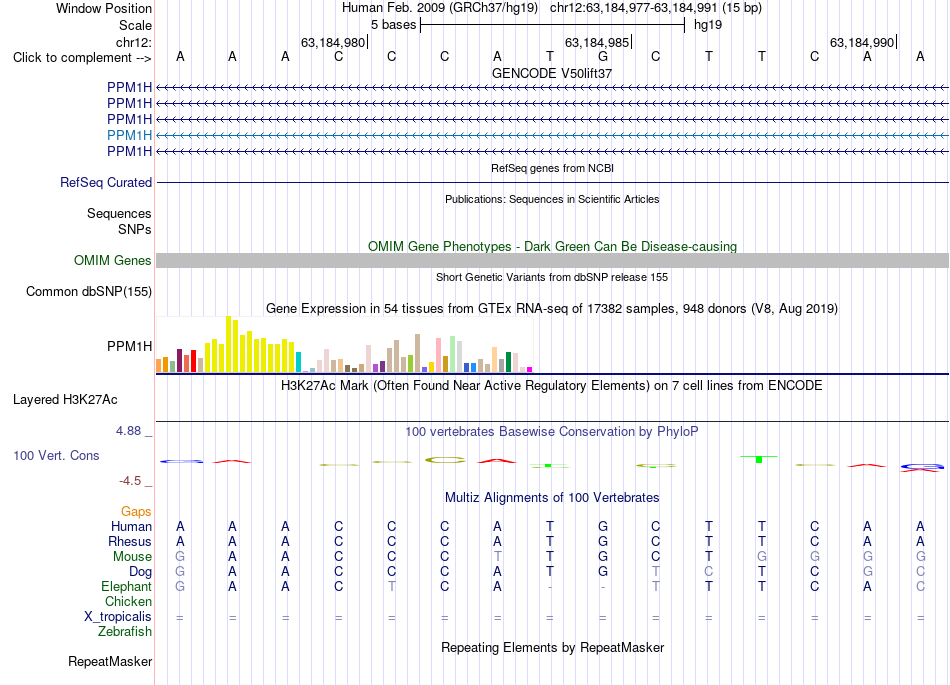This screenshot has height=685, width=950.
Task: Click the 4.88 PhyloP upper scale value
Action: [x=128, y=431]
